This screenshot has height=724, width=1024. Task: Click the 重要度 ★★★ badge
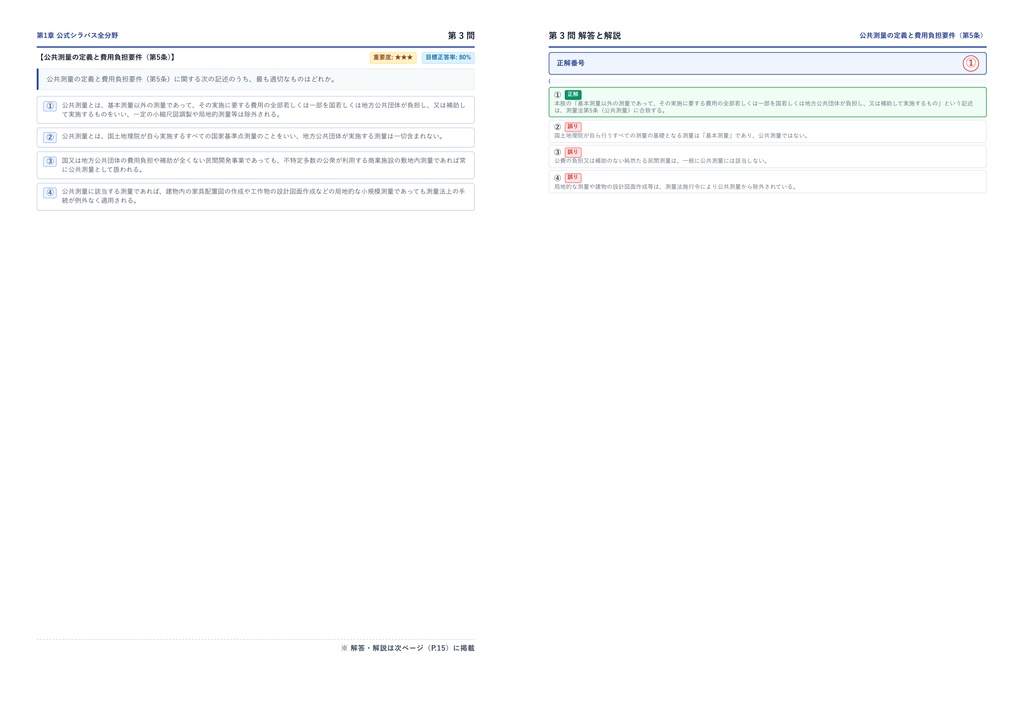393,57
